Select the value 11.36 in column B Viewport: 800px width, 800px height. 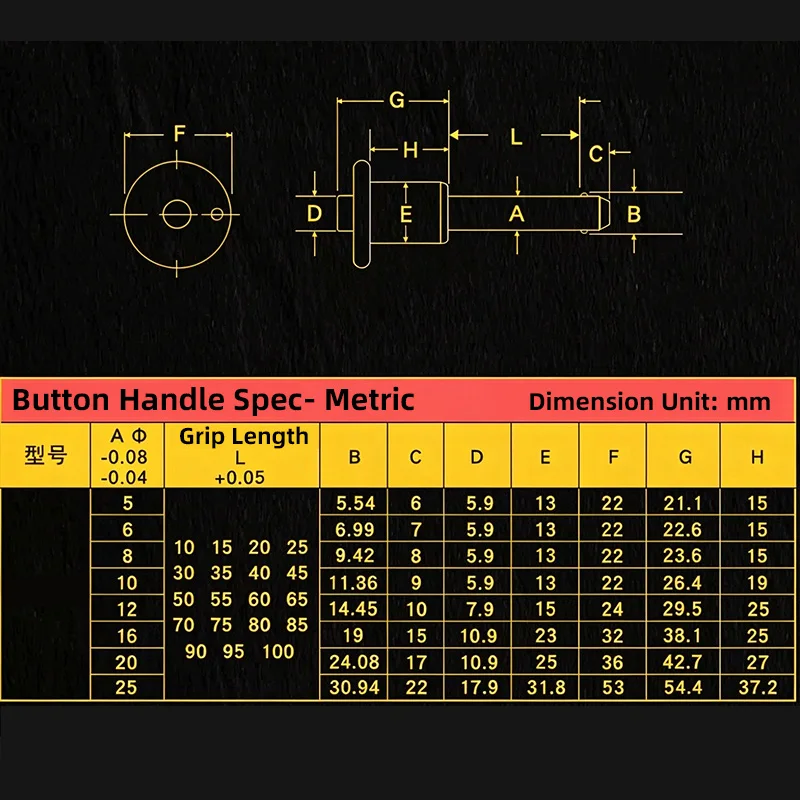[353, 583]
